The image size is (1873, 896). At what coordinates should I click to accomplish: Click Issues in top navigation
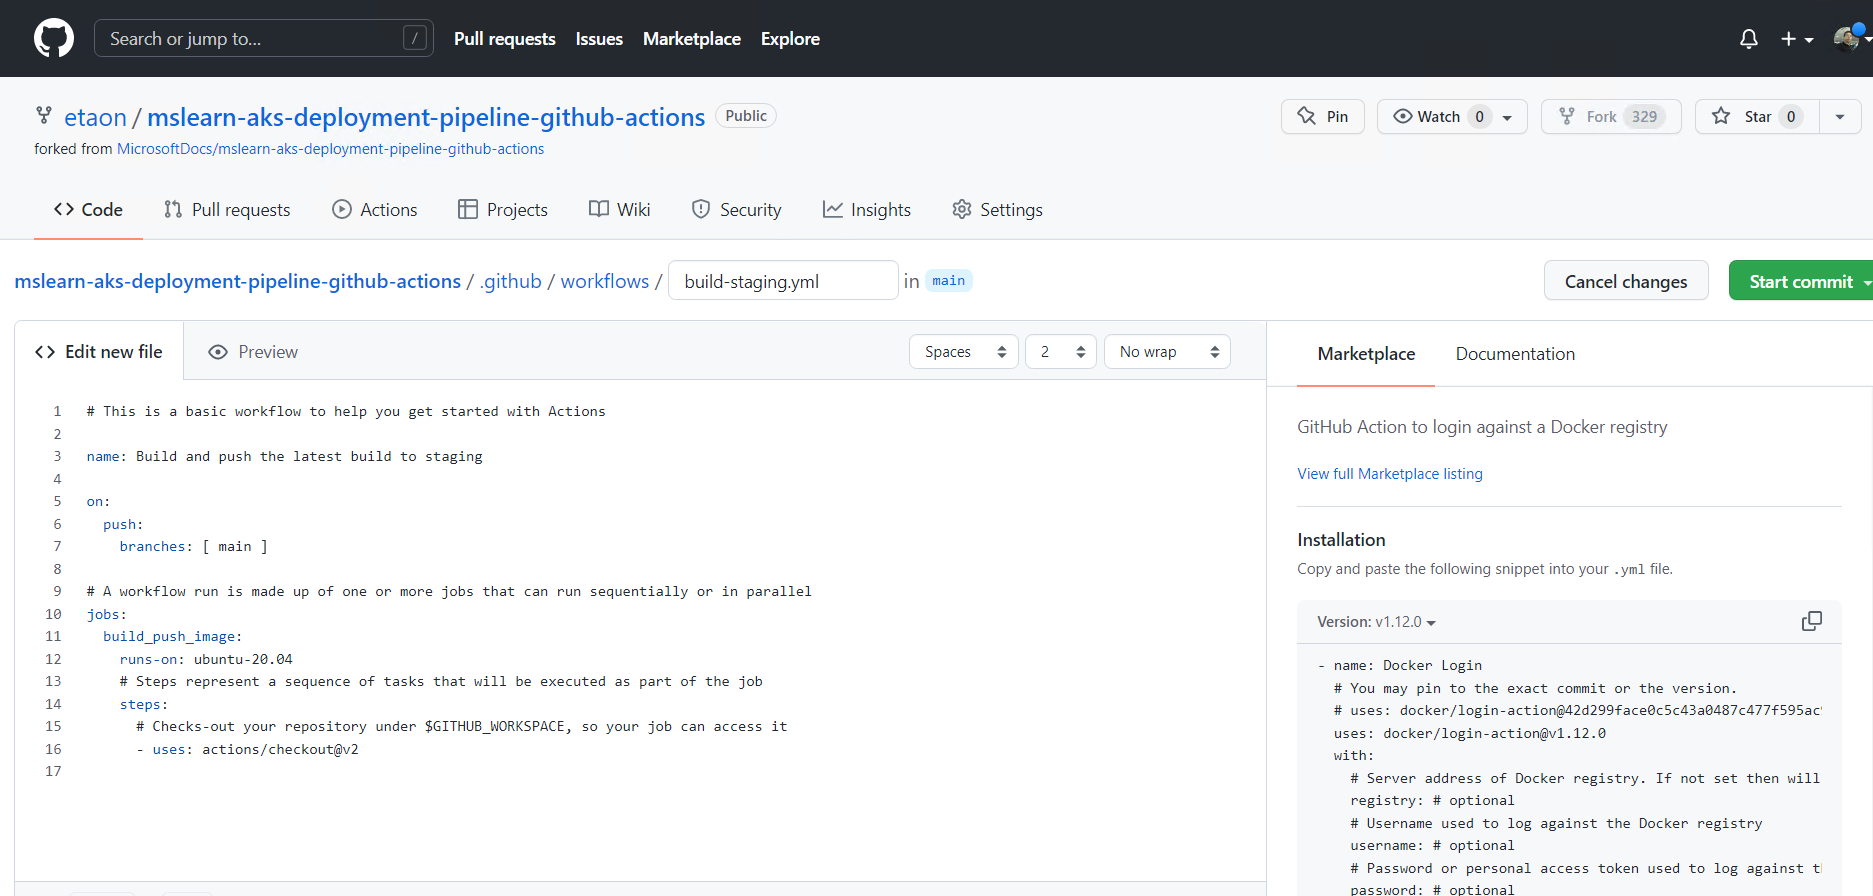(x=599, y=39)
